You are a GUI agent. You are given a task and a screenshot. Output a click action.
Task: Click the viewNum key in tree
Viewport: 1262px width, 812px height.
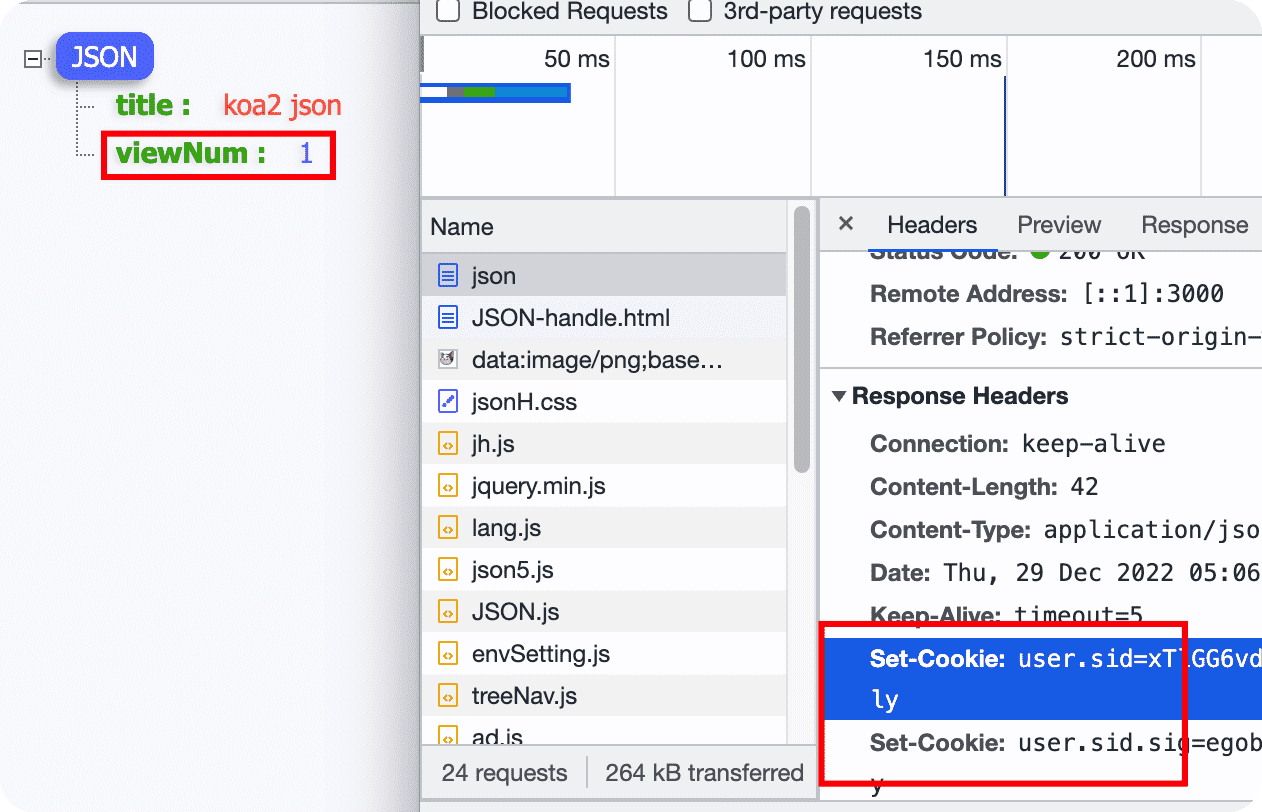point(190,154)
